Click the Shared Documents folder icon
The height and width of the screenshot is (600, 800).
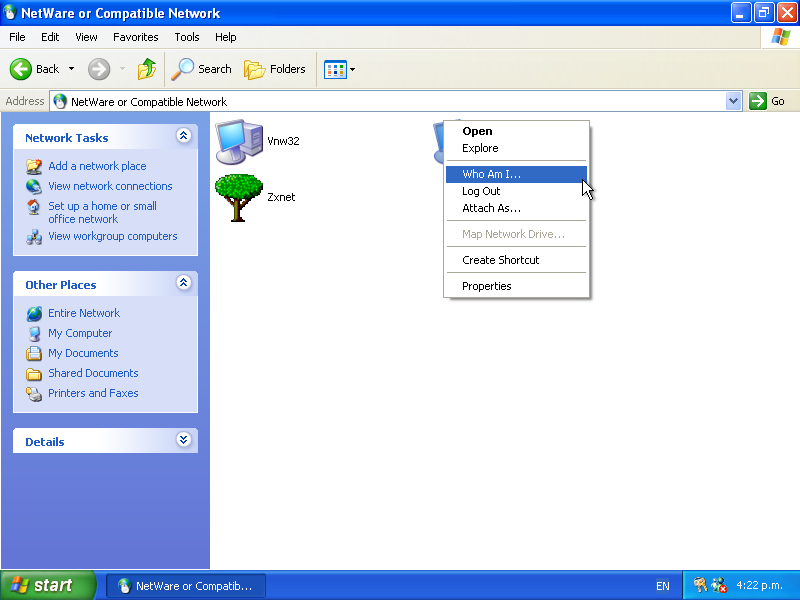coord(34,373)
